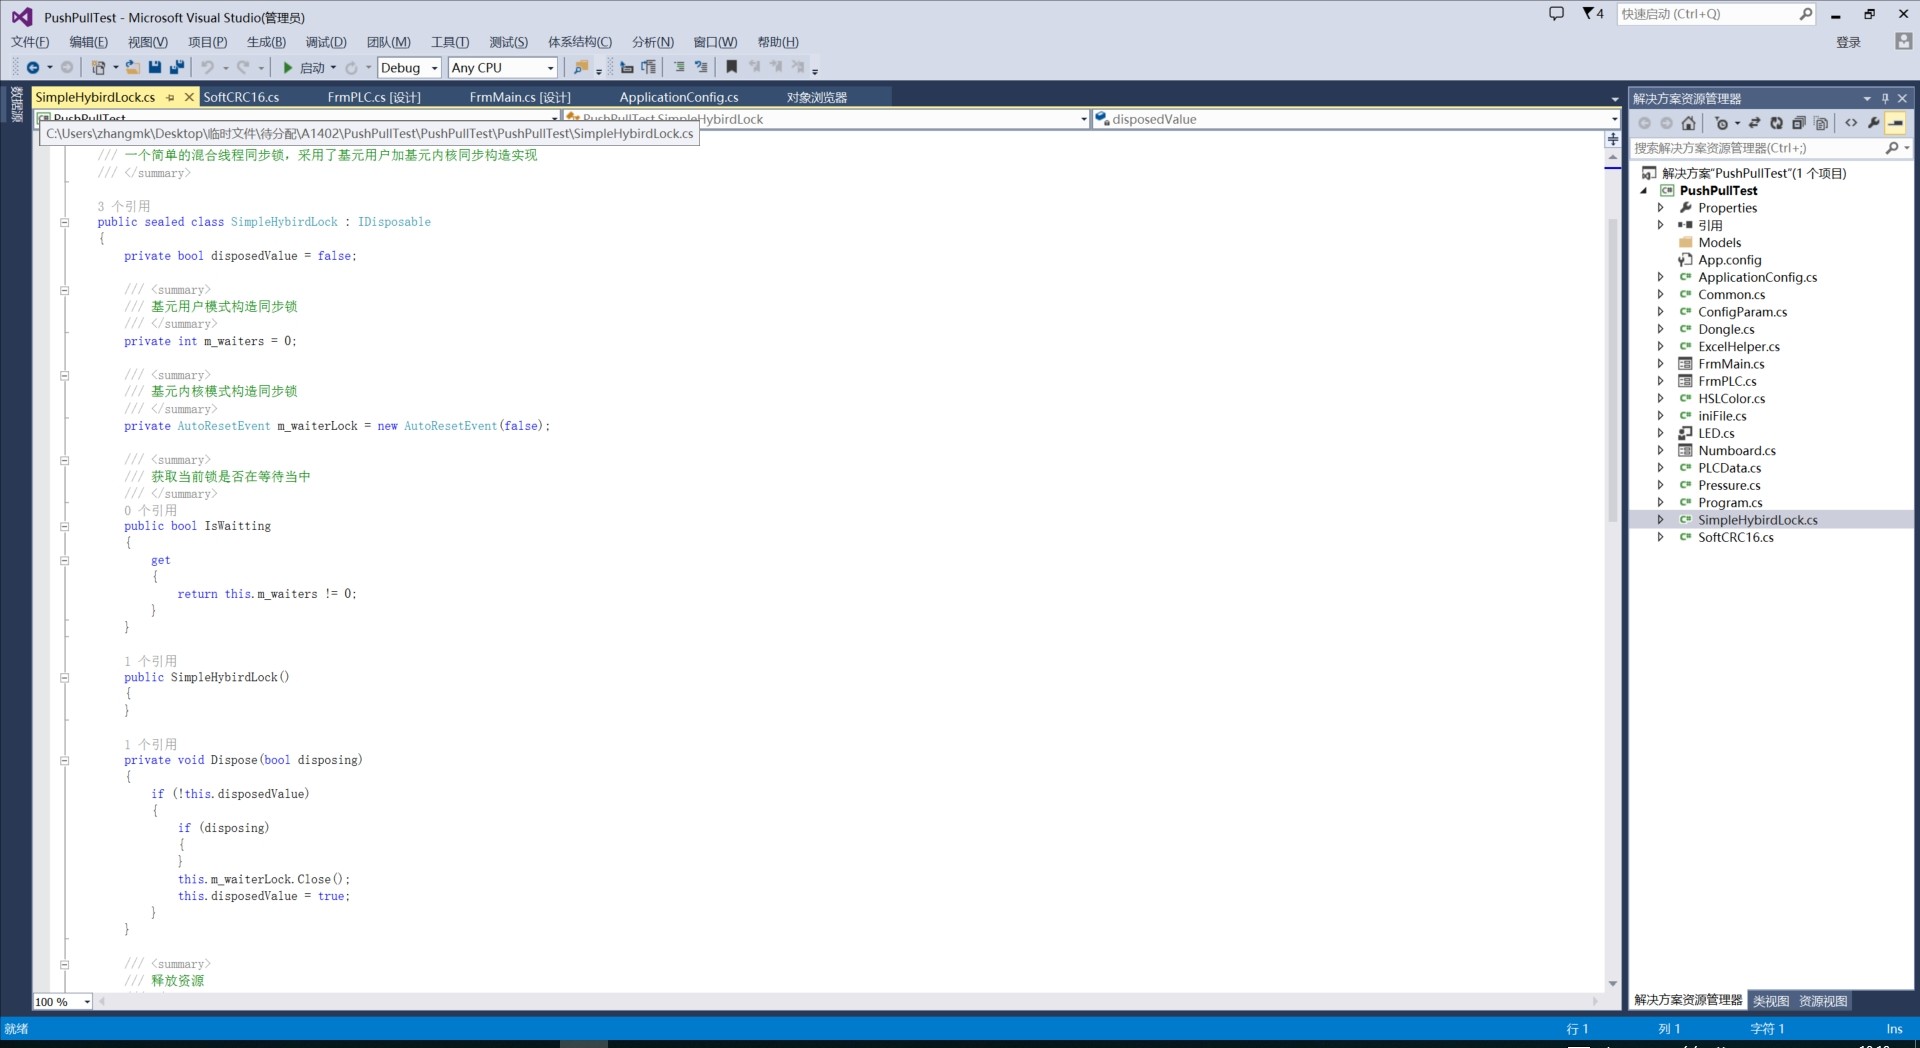Screen dimensions: 1920x1048
Task: Open the notifications flag showing 4
Action: click(x=1593, y=14)
